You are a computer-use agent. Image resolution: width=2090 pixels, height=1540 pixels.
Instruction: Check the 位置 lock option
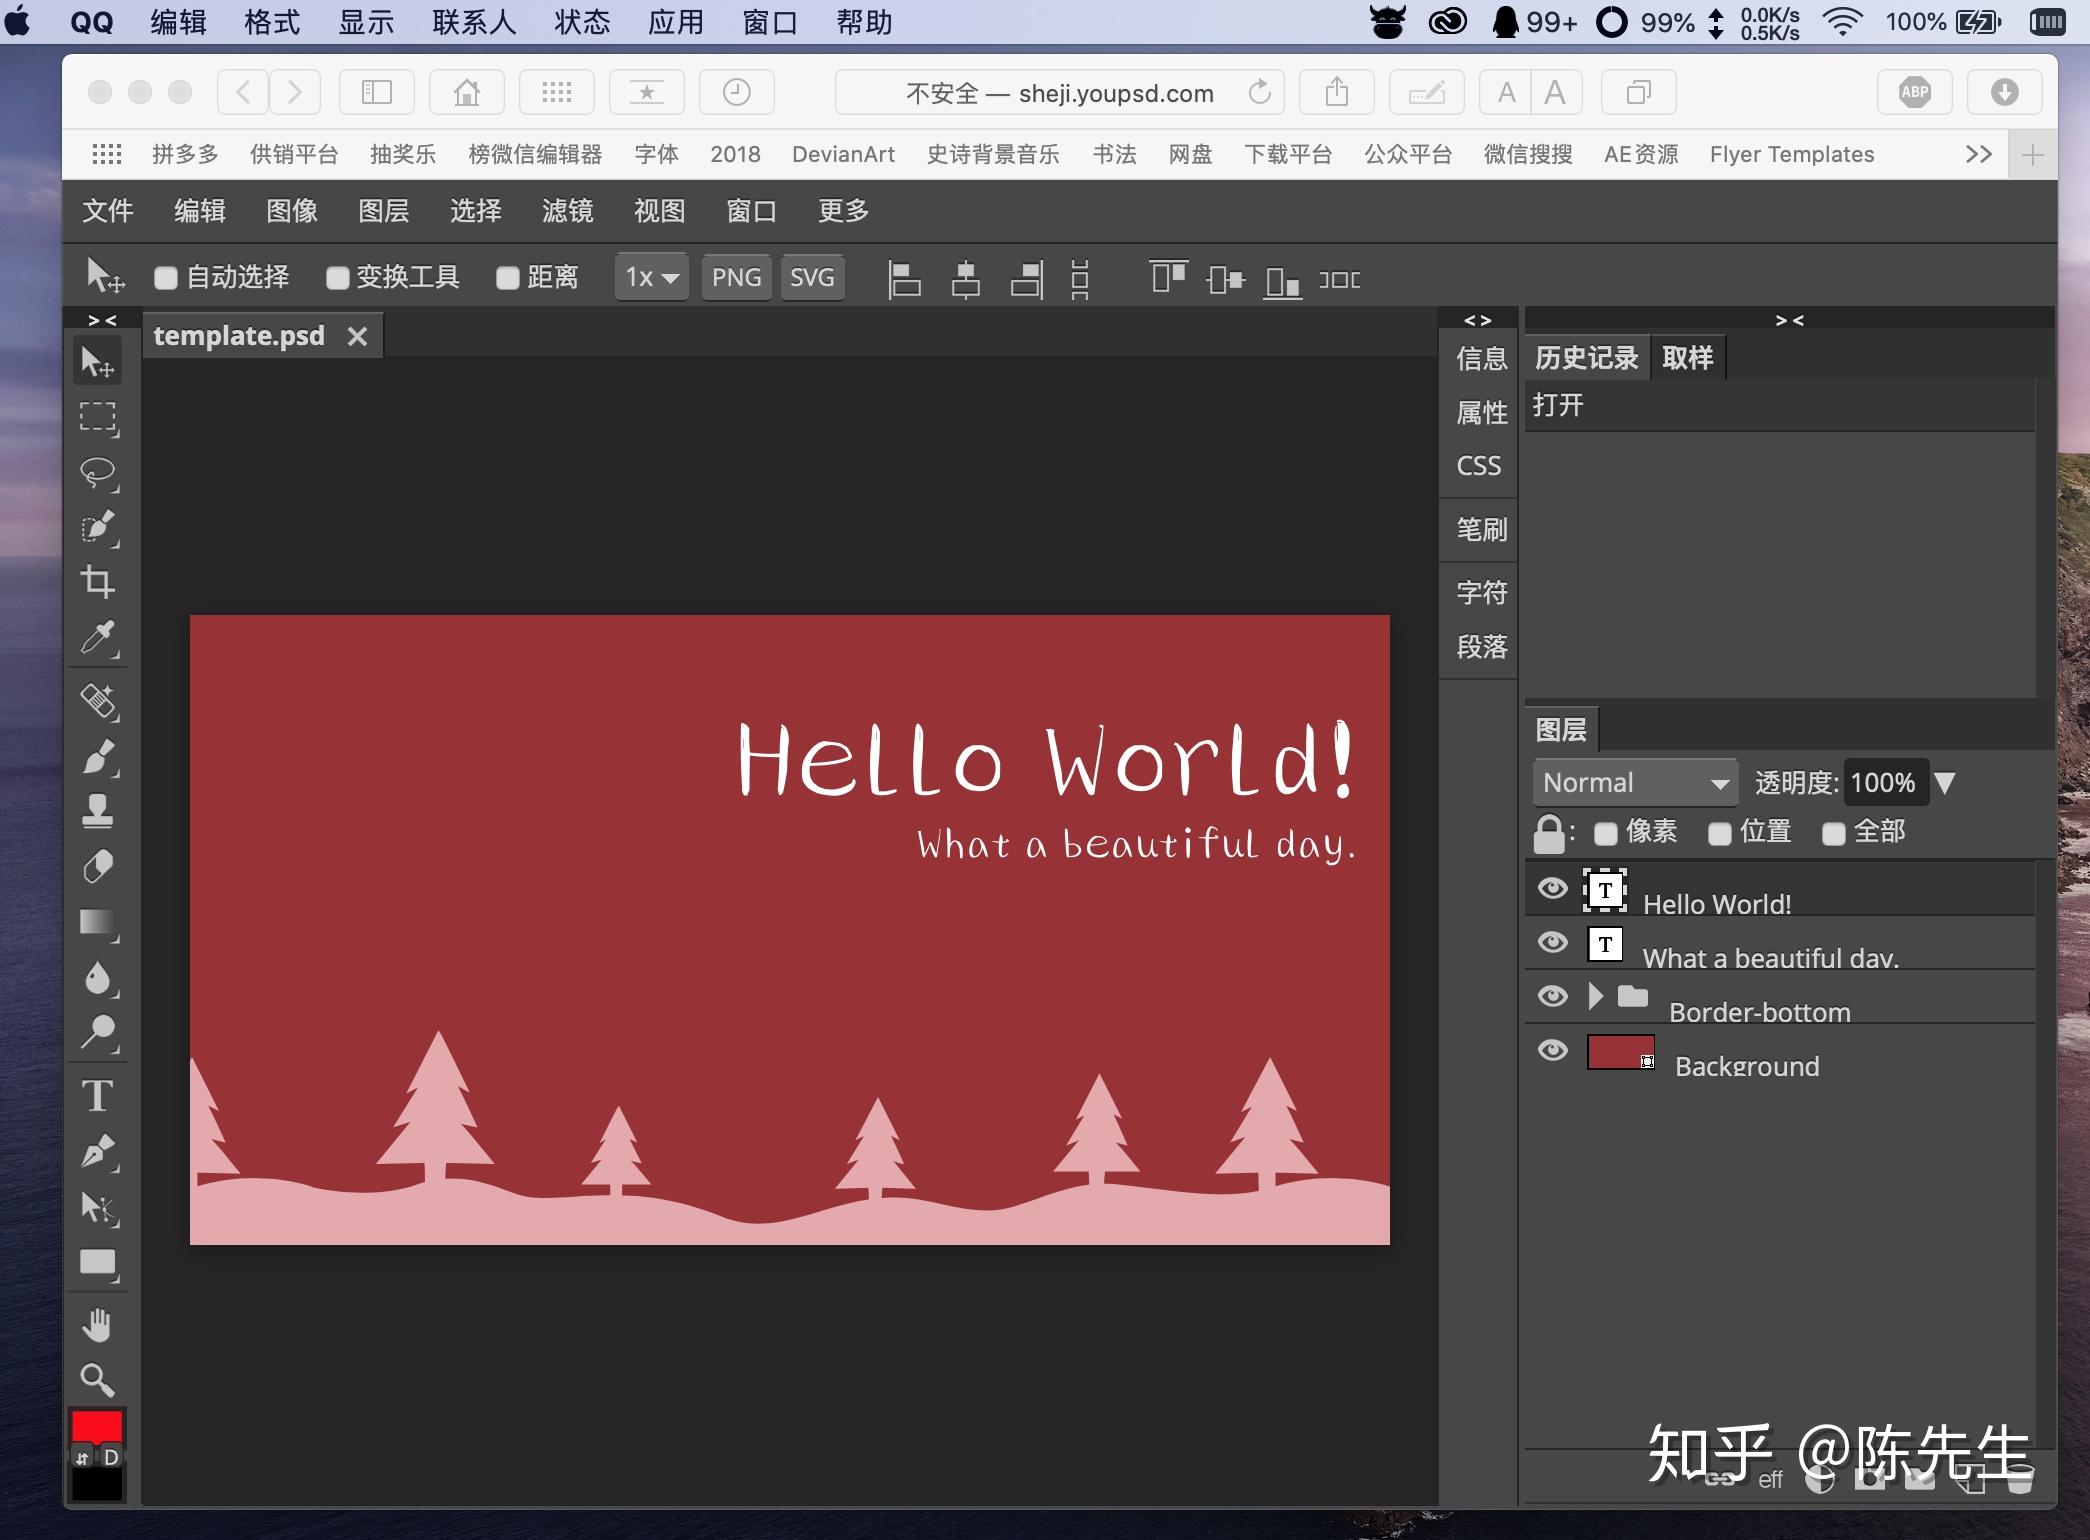[1720, 833]
